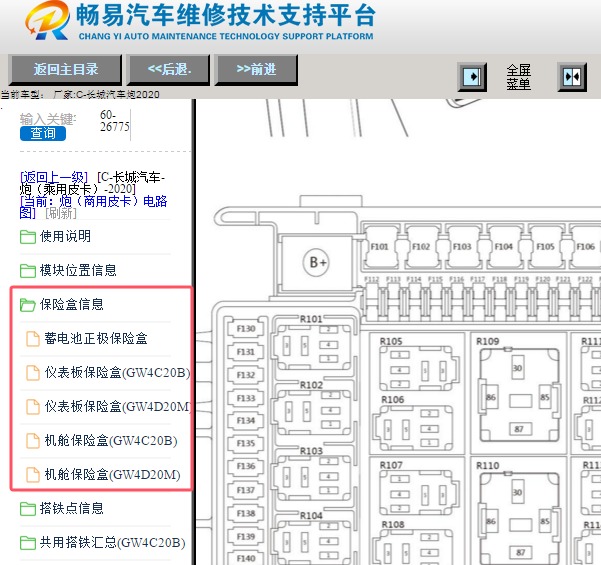
Task: Open the 蓄电池正极保险盒 document
Action: click(96, 338)
